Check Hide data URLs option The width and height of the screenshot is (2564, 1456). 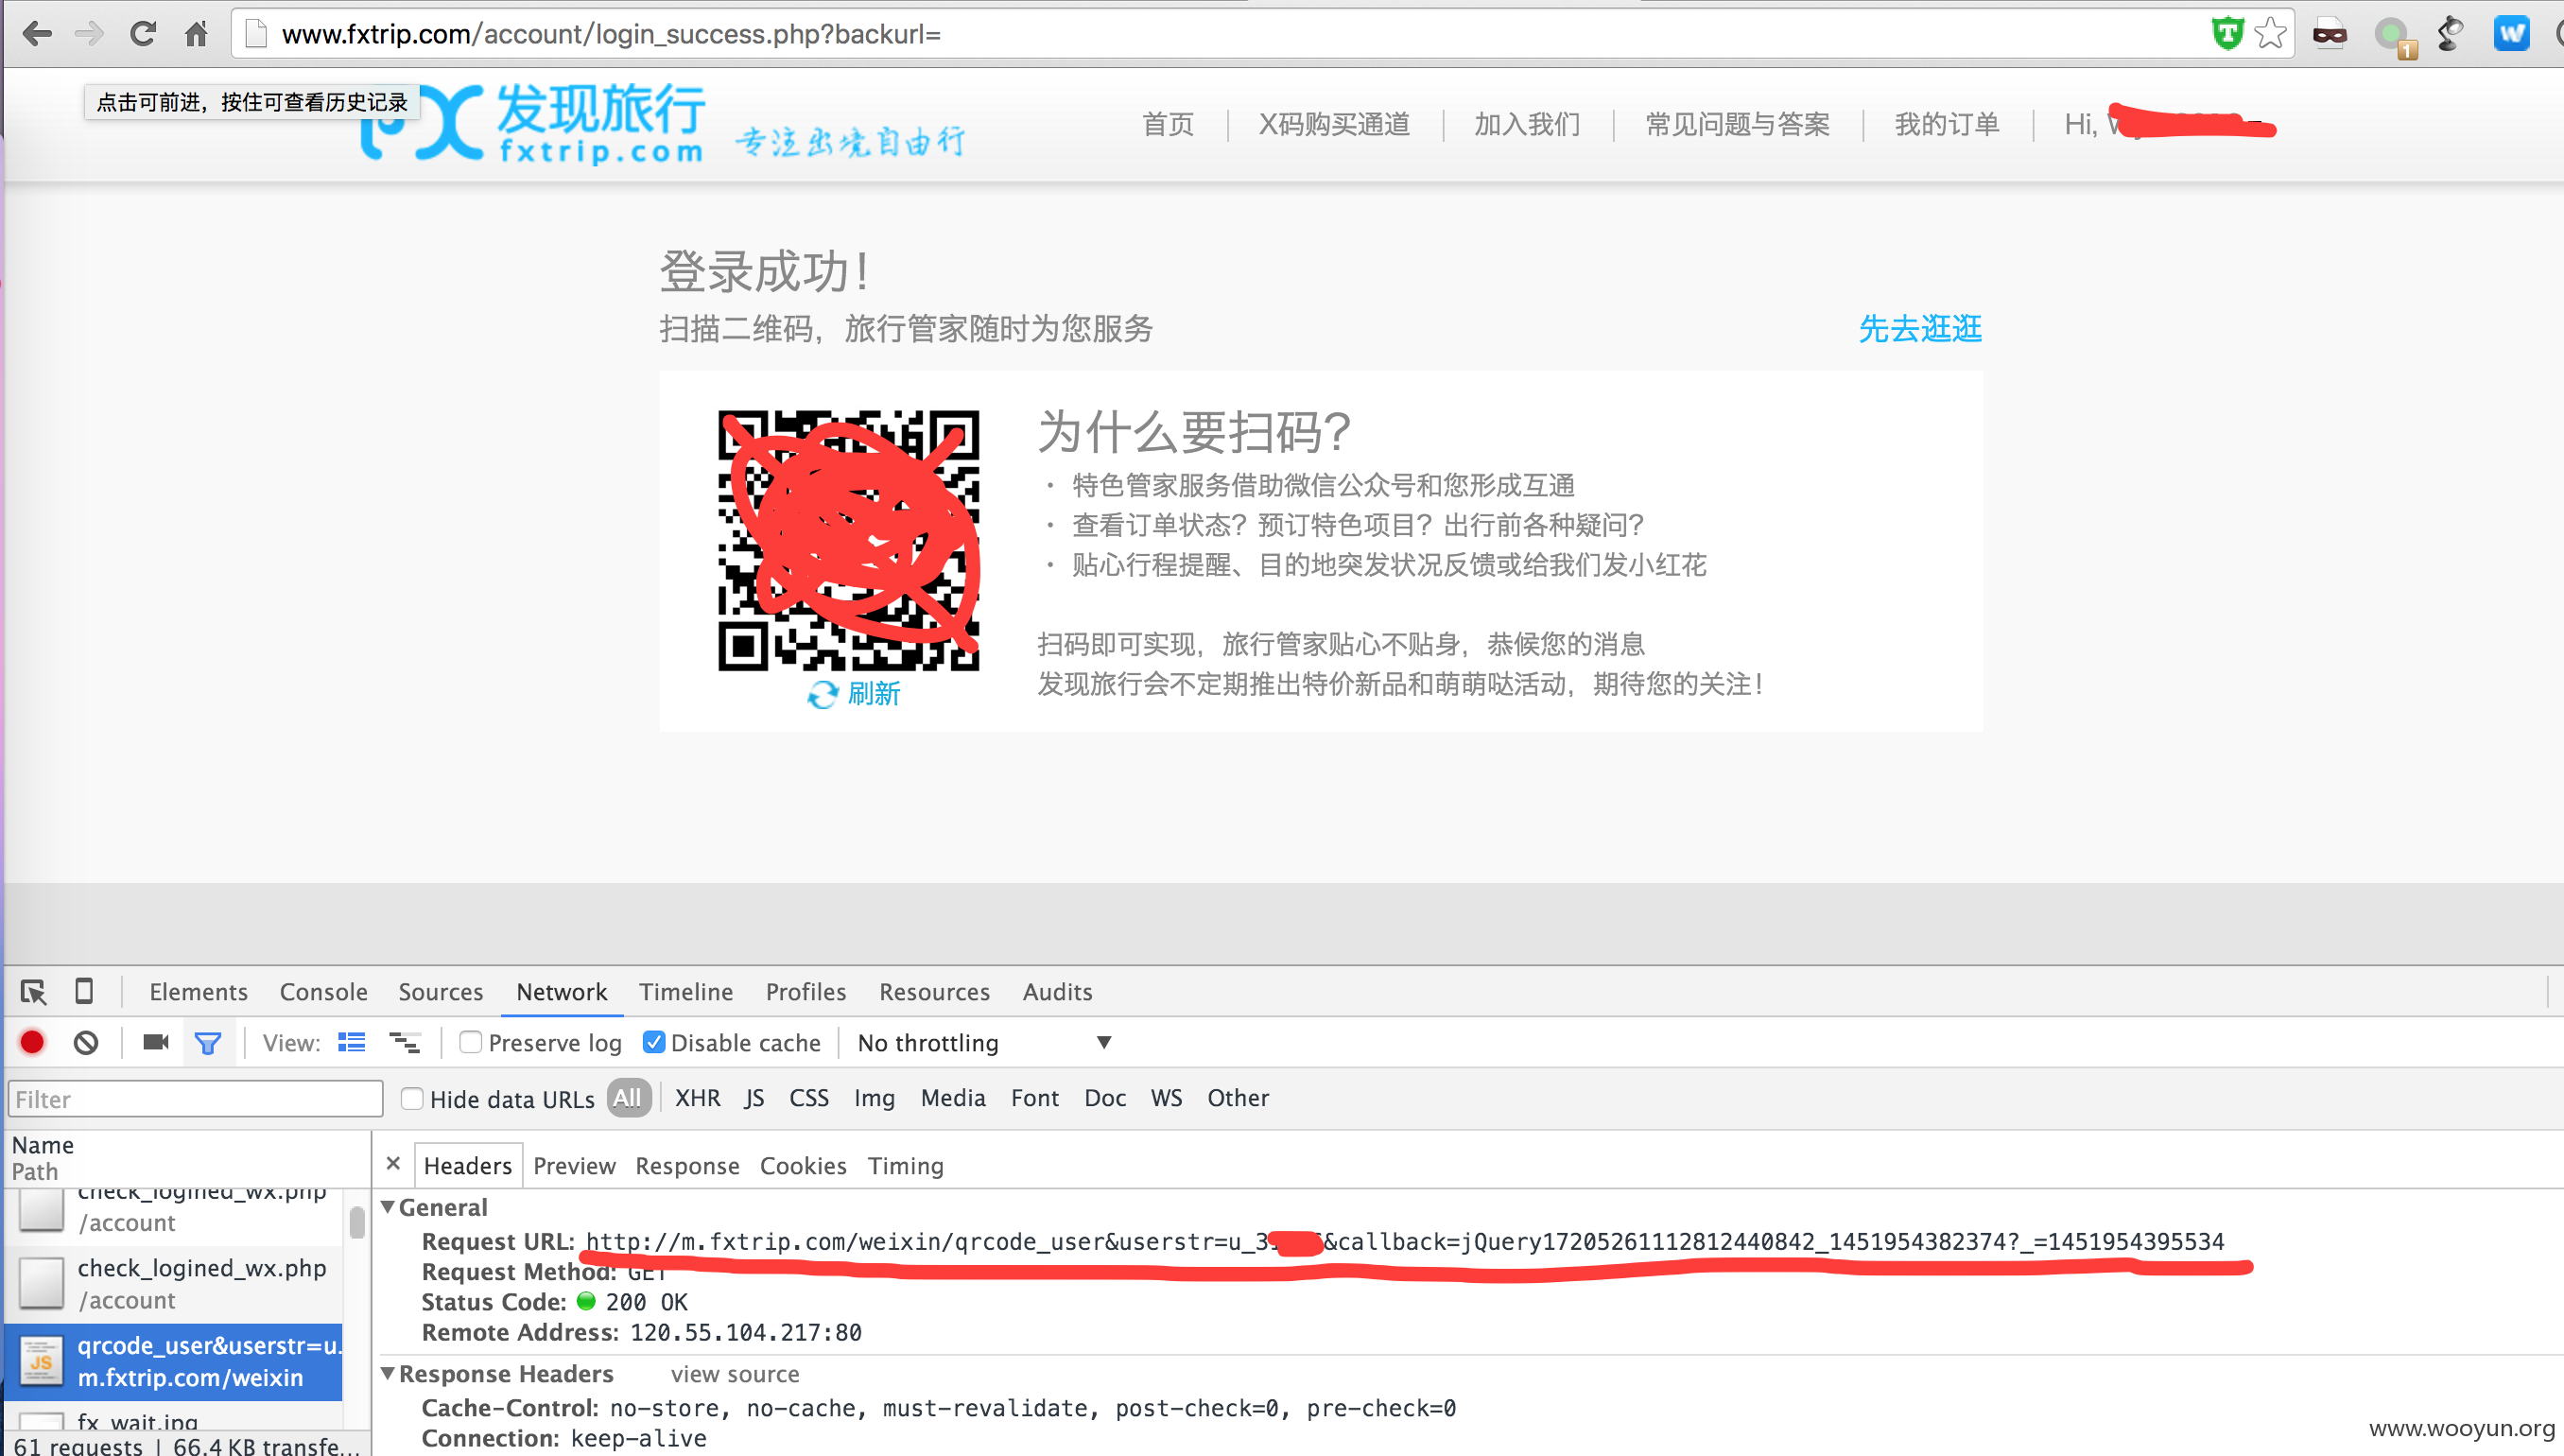coord(411,1099)
